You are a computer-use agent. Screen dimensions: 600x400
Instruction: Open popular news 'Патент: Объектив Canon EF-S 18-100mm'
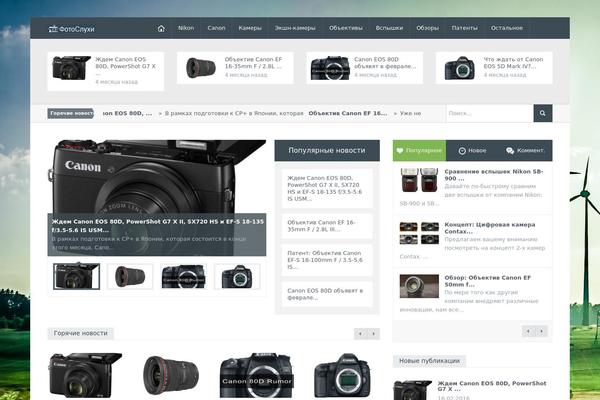pyautogui.click(x=327, y=260)
